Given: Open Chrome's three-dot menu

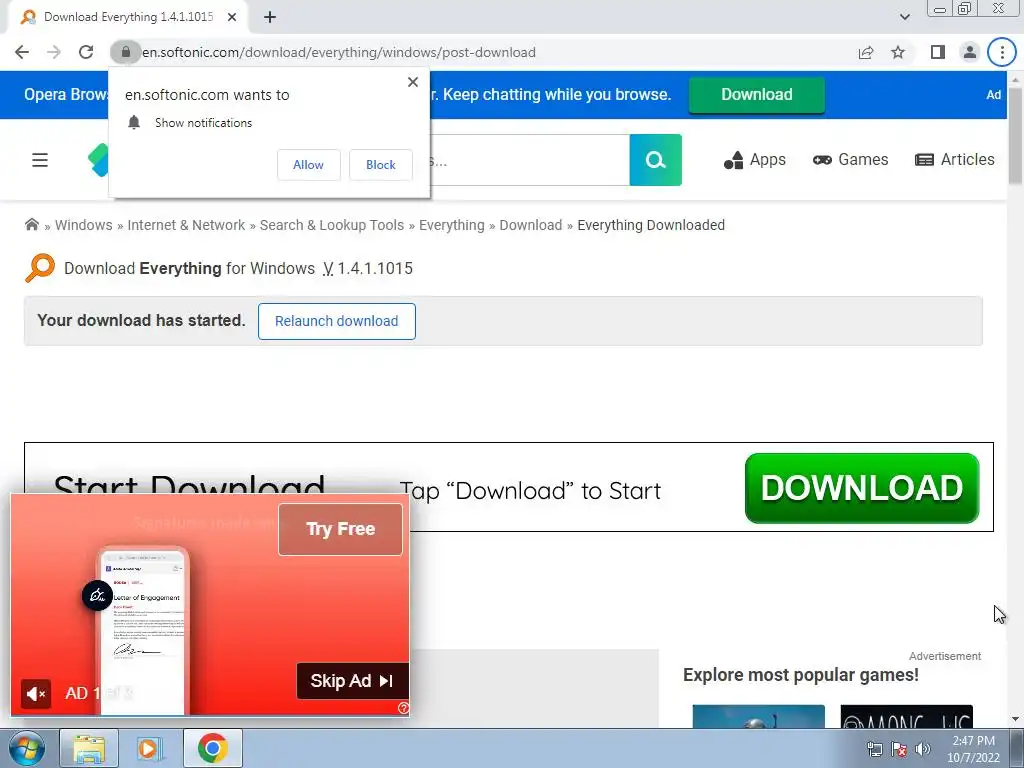Looking at the screenshot, I should pyautogui.click(x=1002, y=52).
